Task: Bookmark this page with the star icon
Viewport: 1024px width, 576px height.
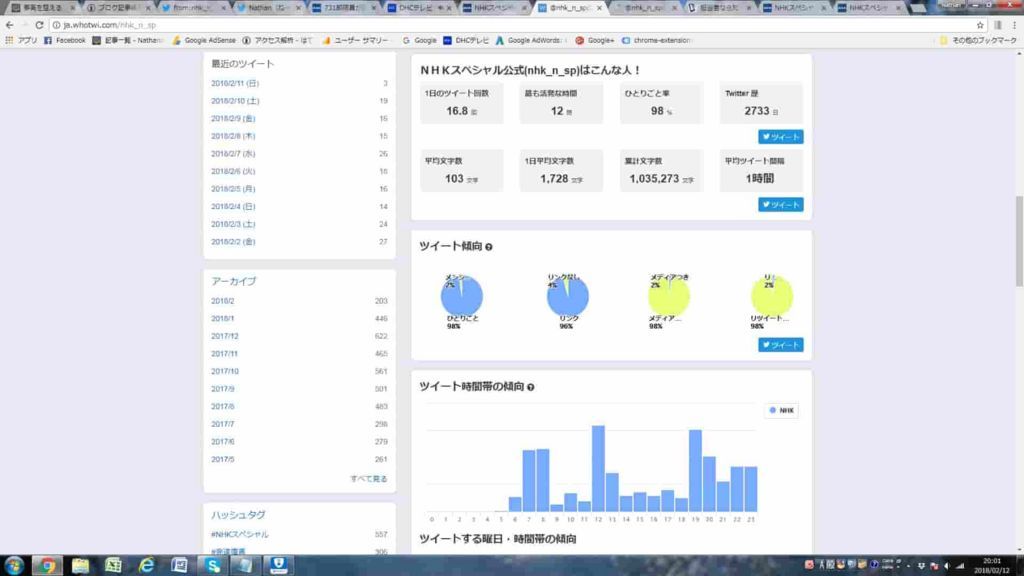Action: point(980,25)
